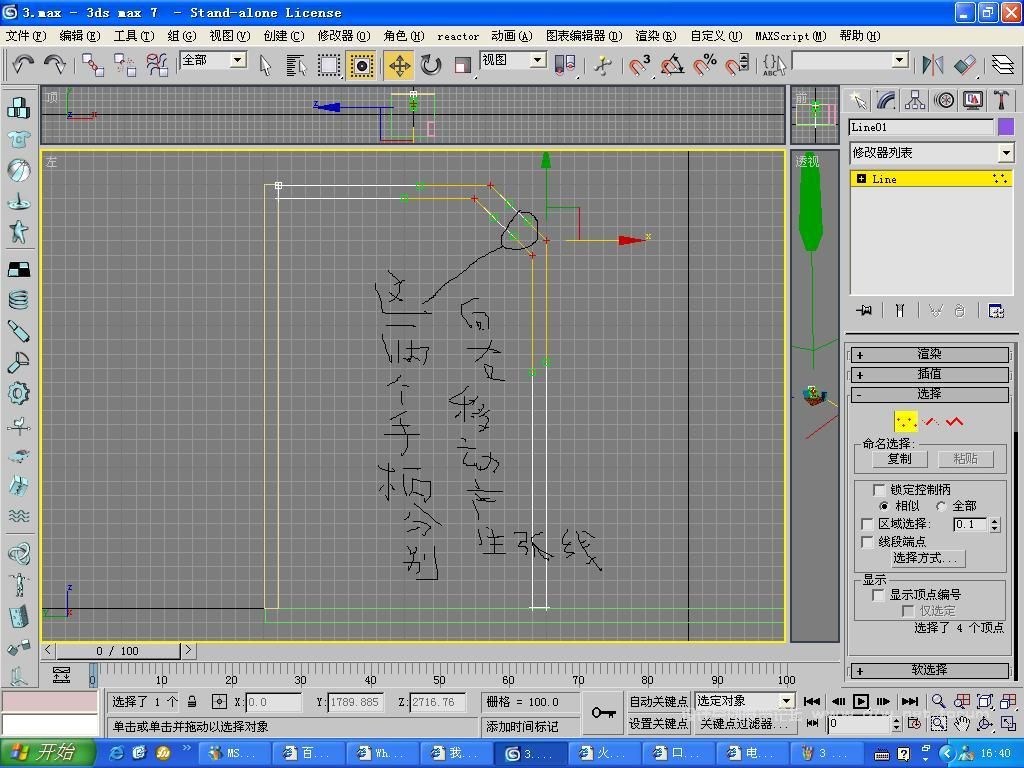Screen dimensions: 1024x768
Task: Open the reactor menu
Action: point(458,36)
